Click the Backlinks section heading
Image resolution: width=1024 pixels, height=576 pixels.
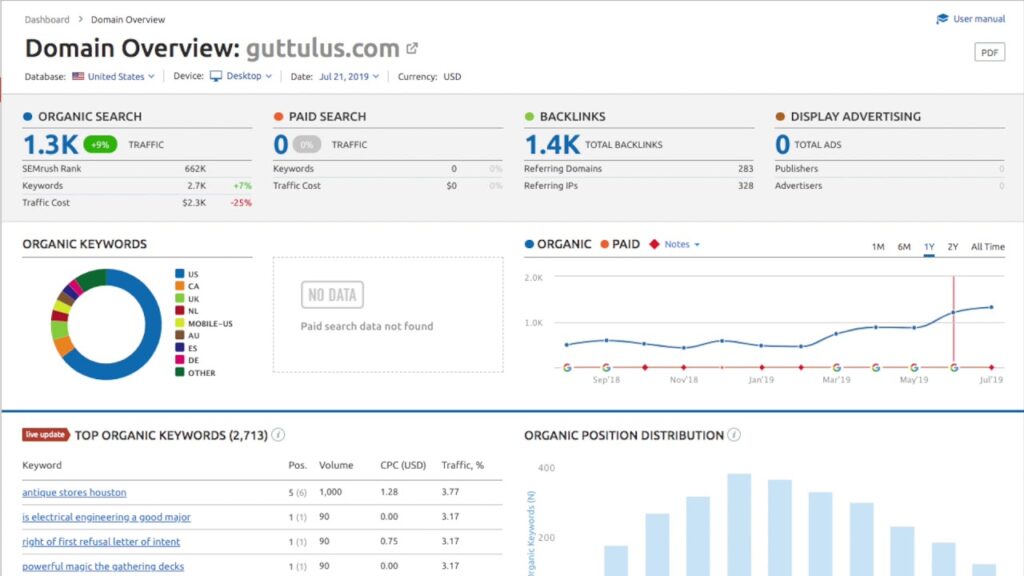pyautogui.click(x=572, y=116)
